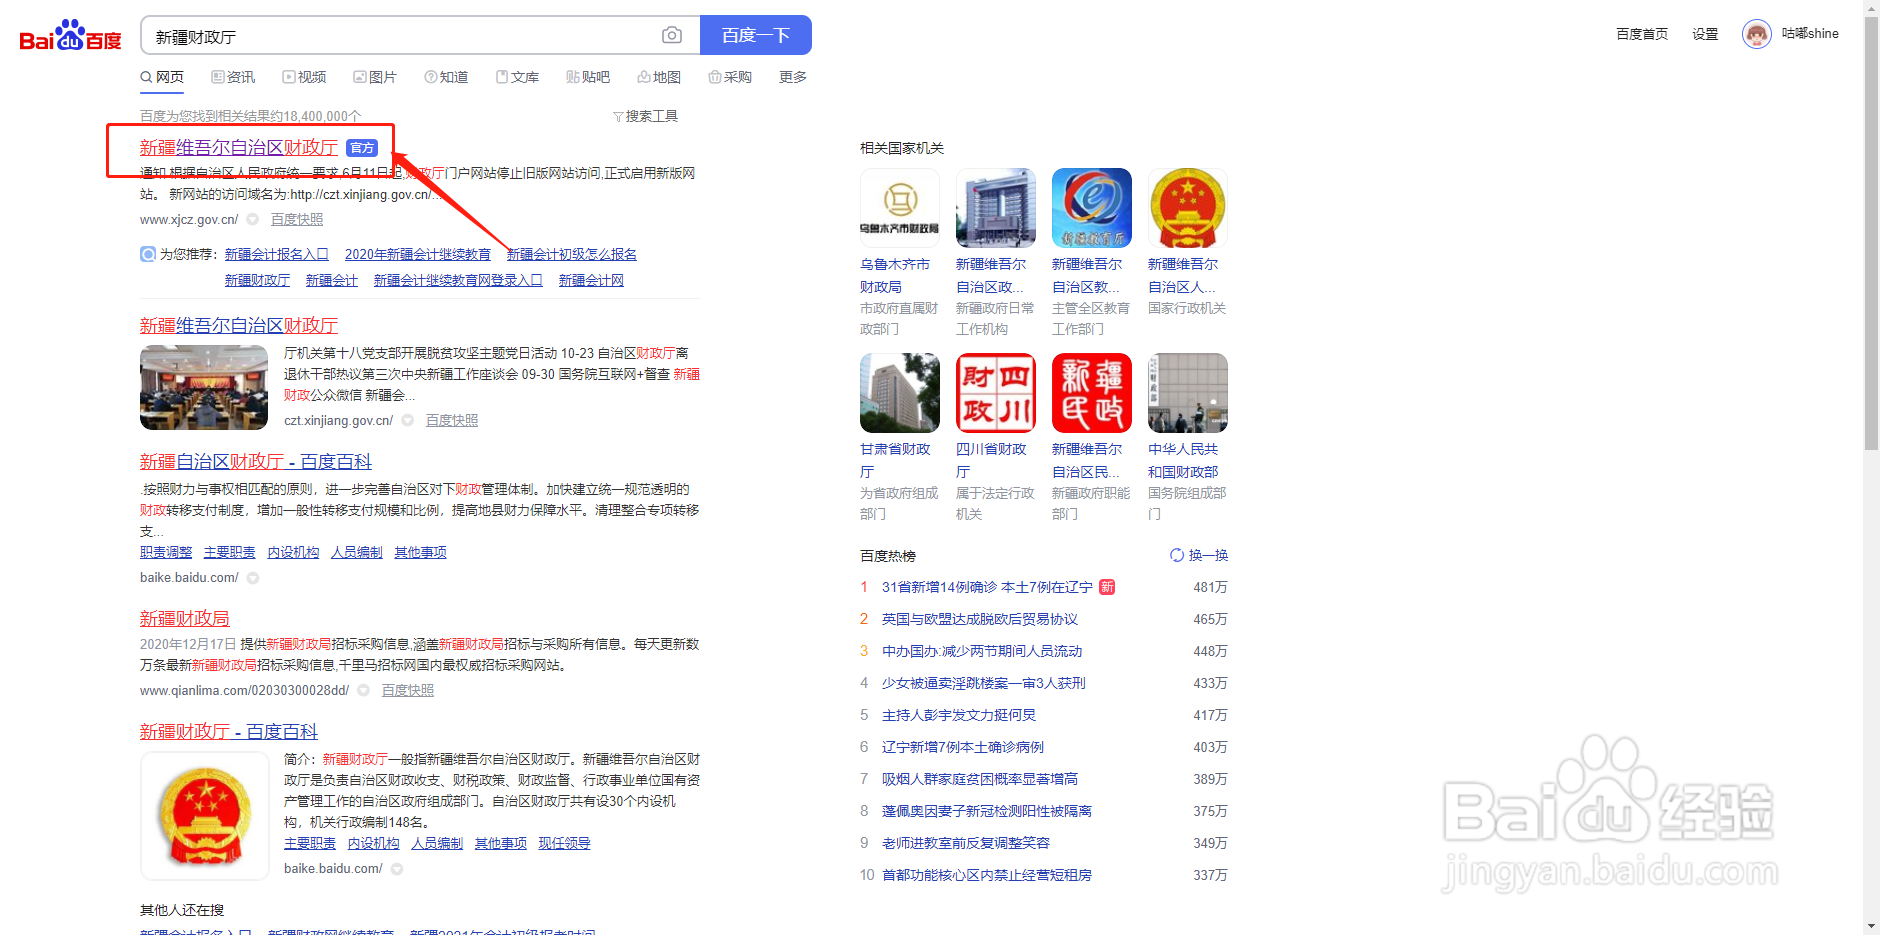Image resolution: width=1880 pixels, height=935 pixels.
Task: Click the national emblem thumbnail in 百度百科 result
Action: pos(205,815)
